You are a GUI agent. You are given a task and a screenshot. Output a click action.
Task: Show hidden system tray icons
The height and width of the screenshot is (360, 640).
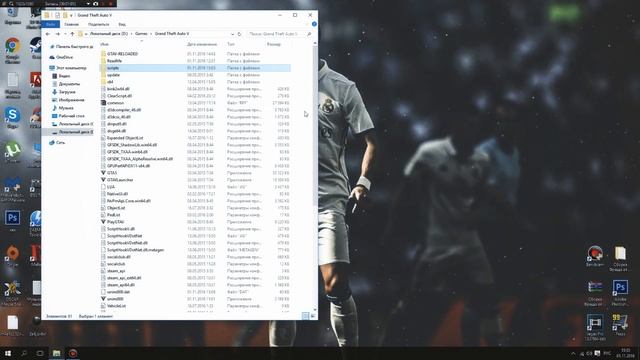tap(573, 353)
